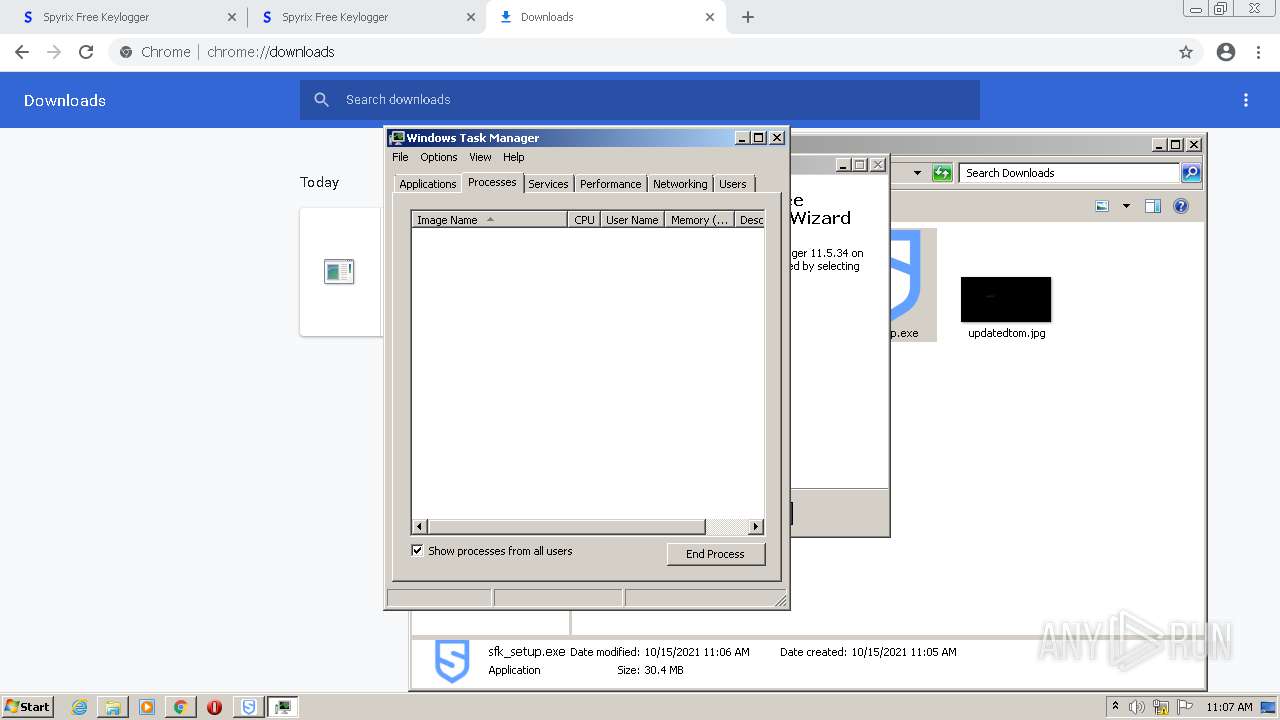Click the downloaded file icon in Chrome list

(x=339, y=271)
